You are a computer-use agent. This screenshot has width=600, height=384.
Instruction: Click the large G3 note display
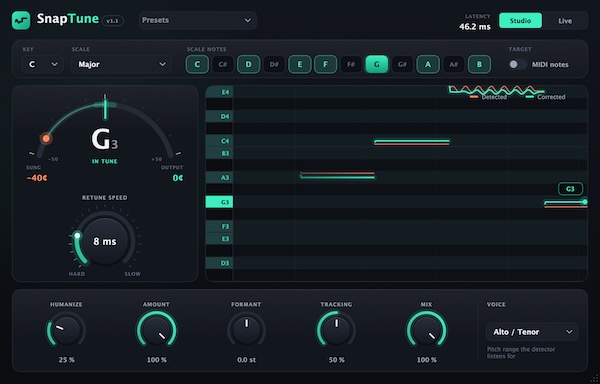pos(105,140)
